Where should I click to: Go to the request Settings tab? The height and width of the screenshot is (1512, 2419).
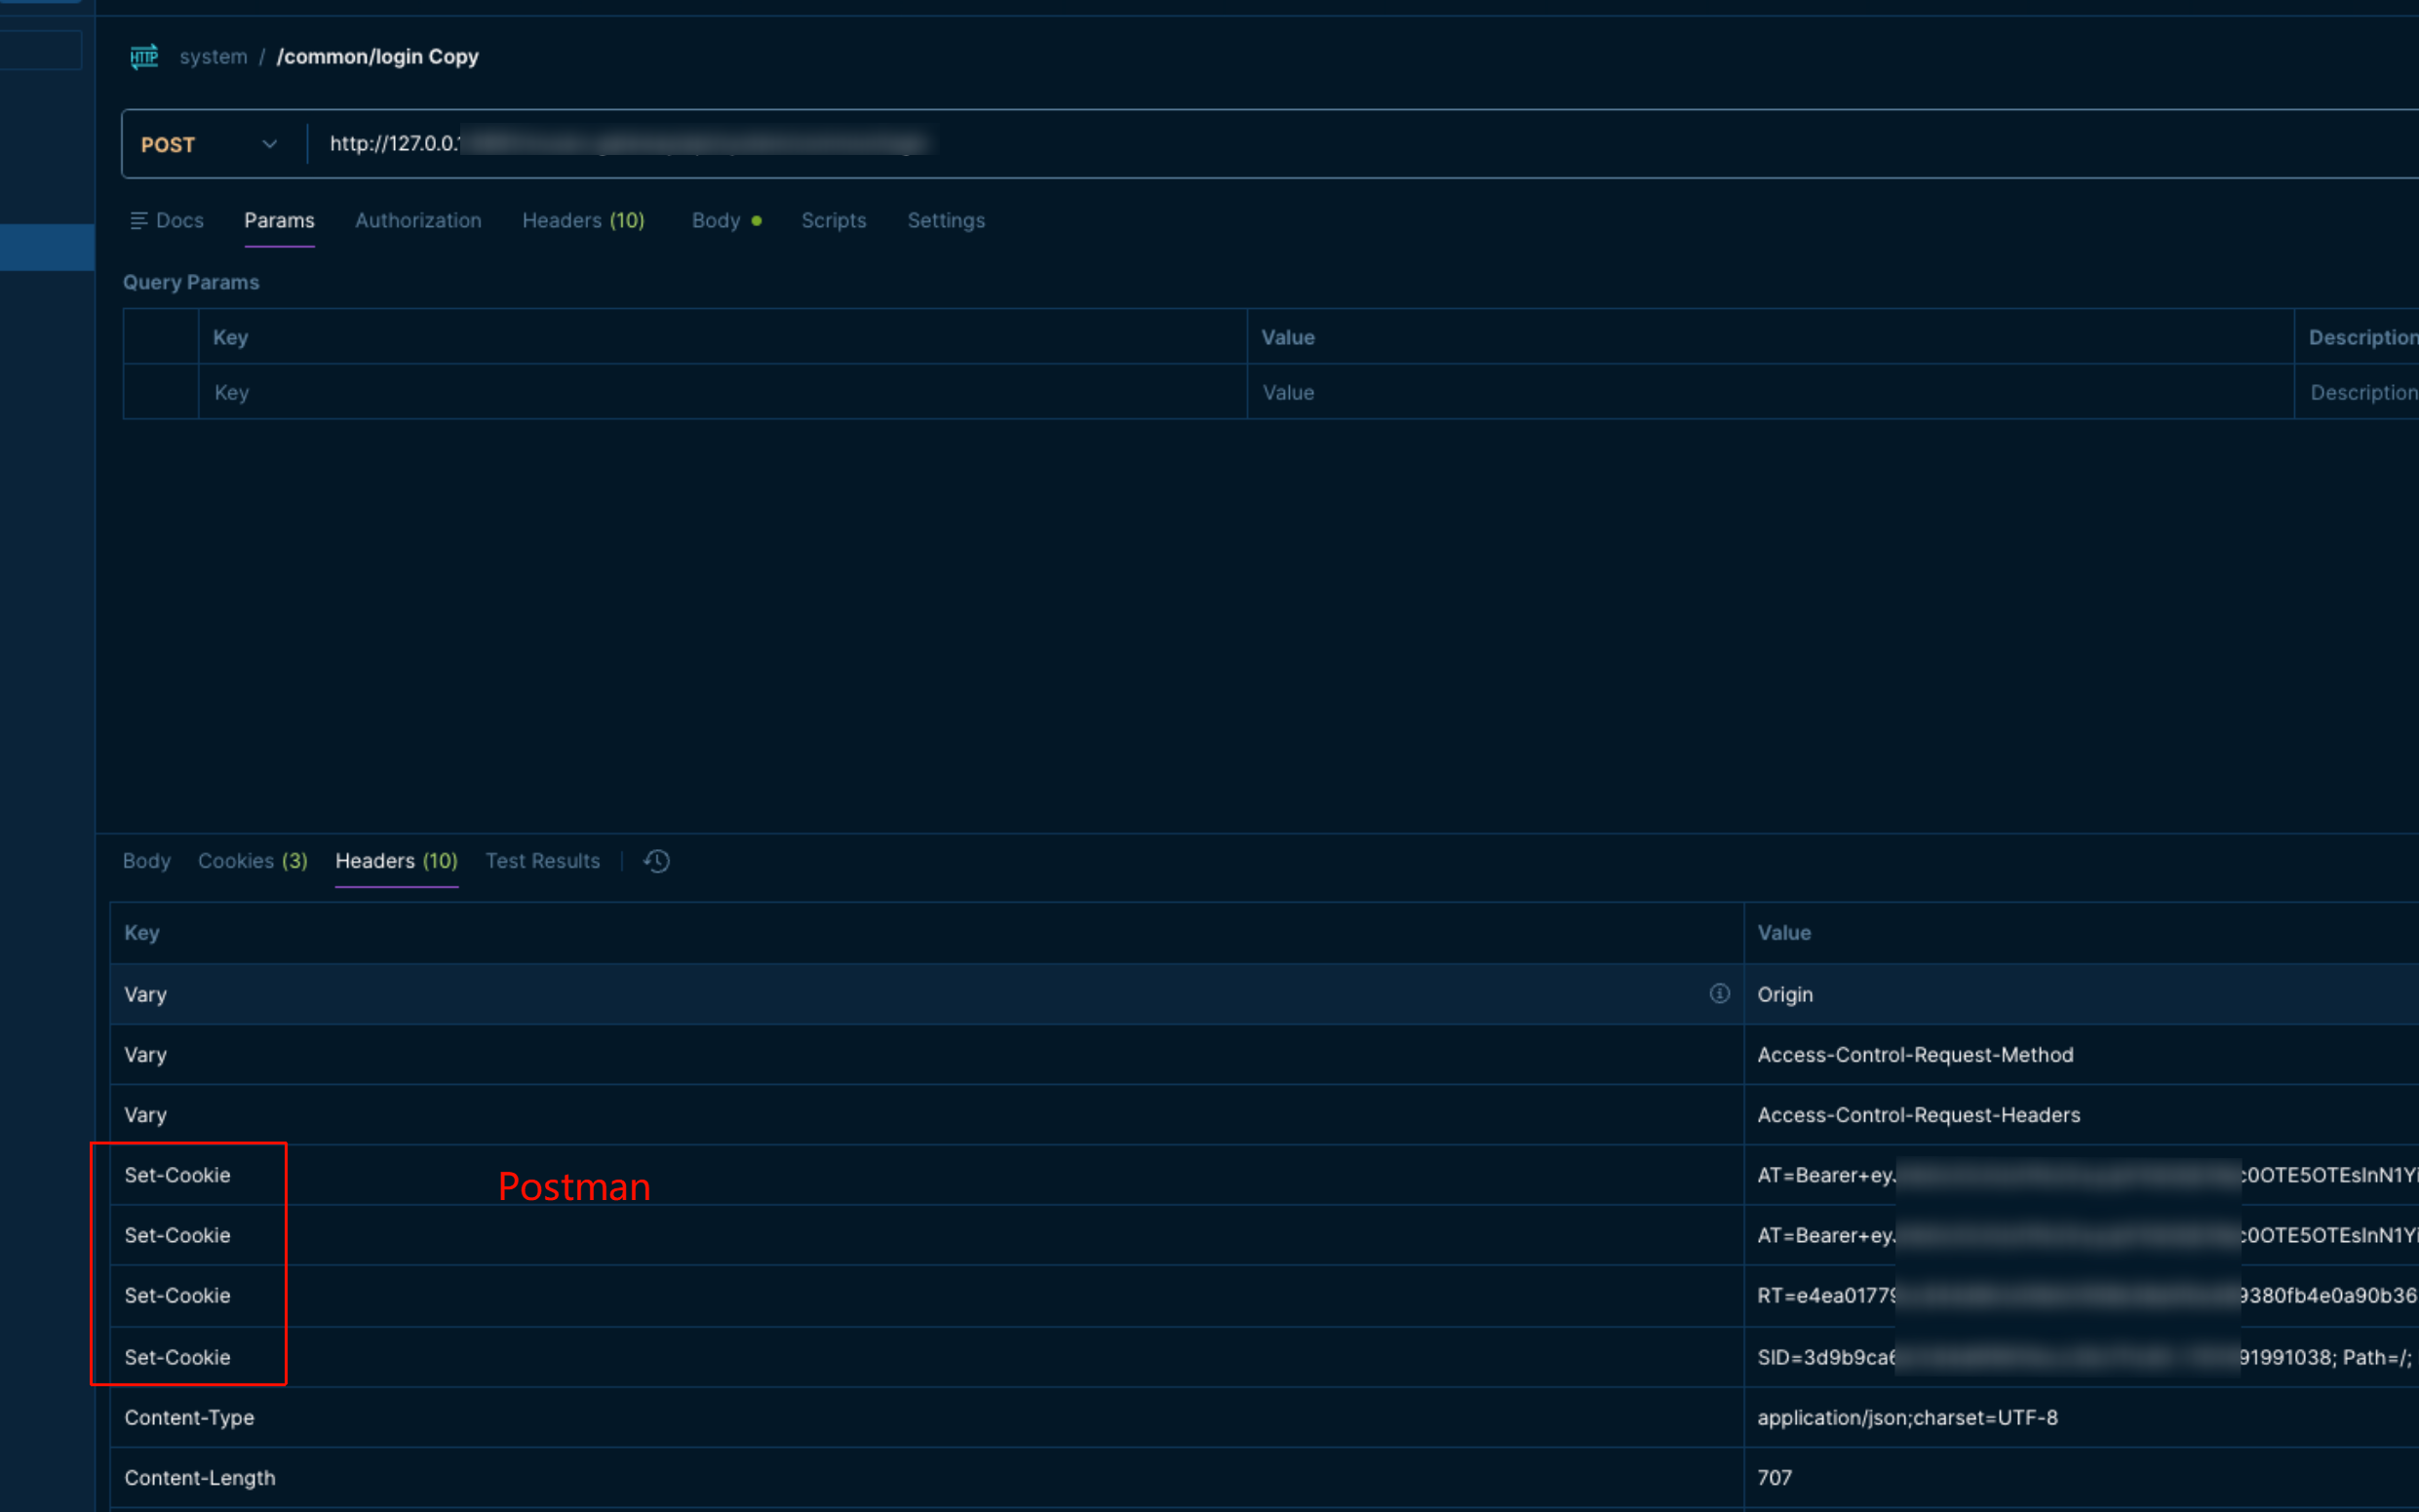point(945,220)
